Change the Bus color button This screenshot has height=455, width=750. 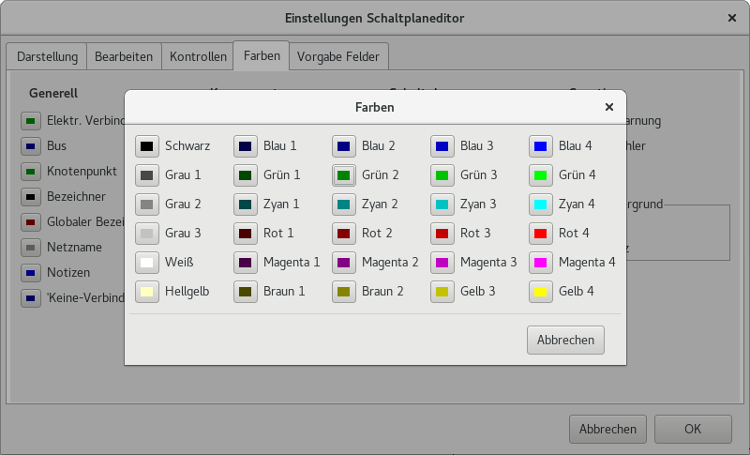[31, 146]
